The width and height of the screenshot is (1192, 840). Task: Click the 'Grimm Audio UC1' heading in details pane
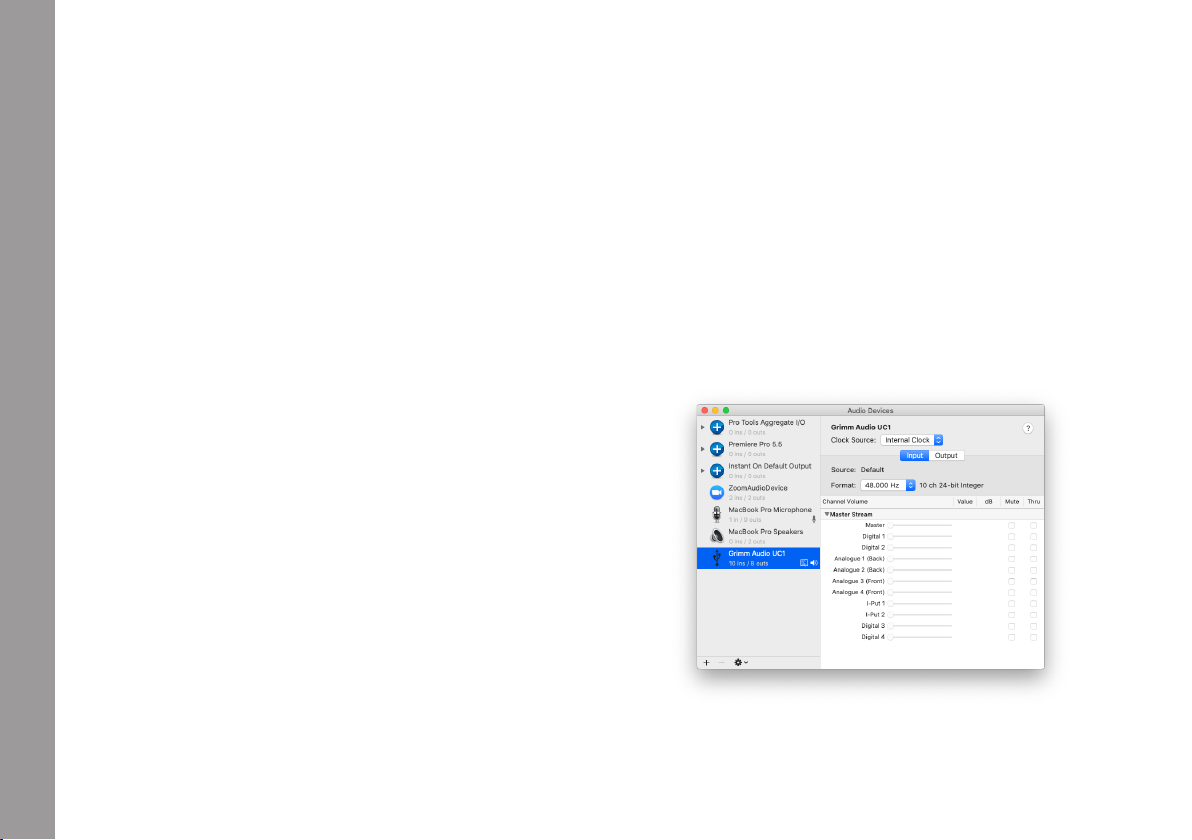tap(861, 427)
